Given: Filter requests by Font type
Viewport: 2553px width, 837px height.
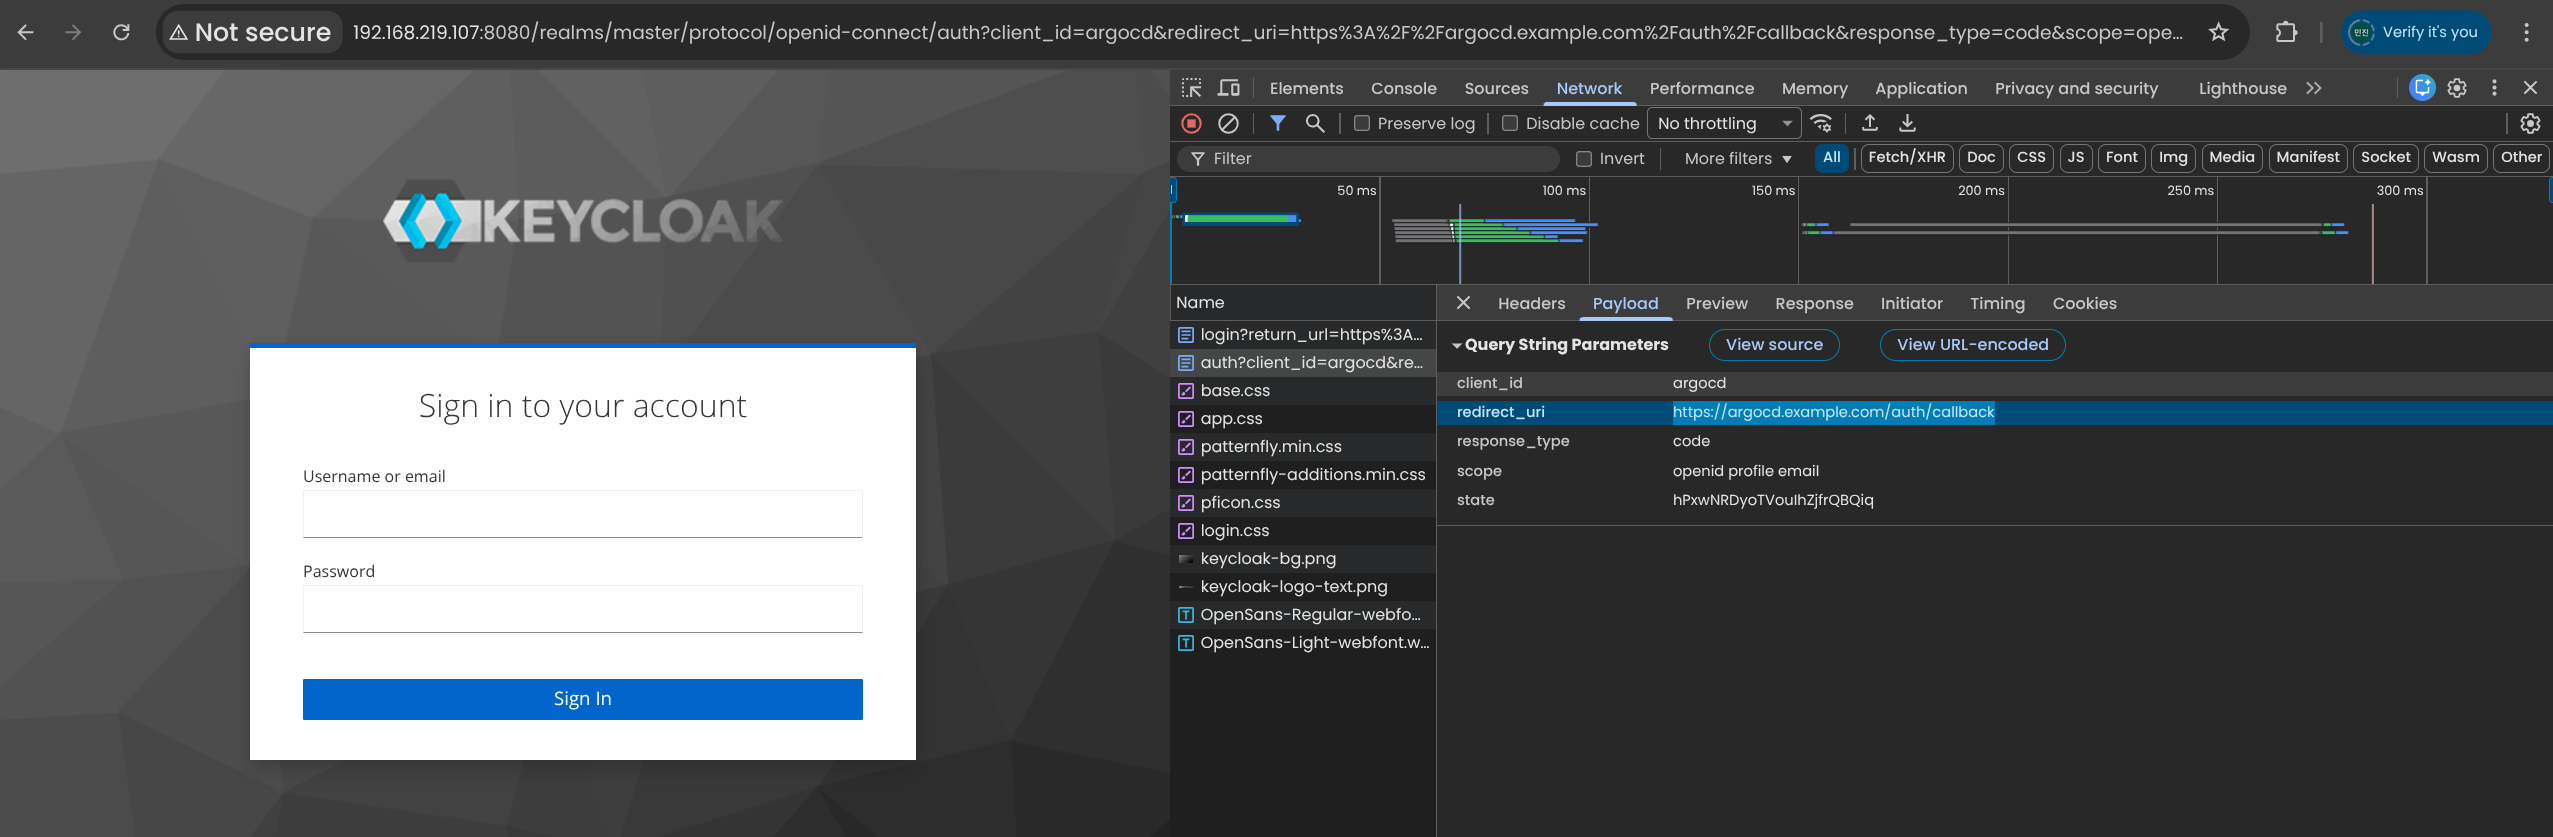Looking at the screenshot, I should point(2121,157).
